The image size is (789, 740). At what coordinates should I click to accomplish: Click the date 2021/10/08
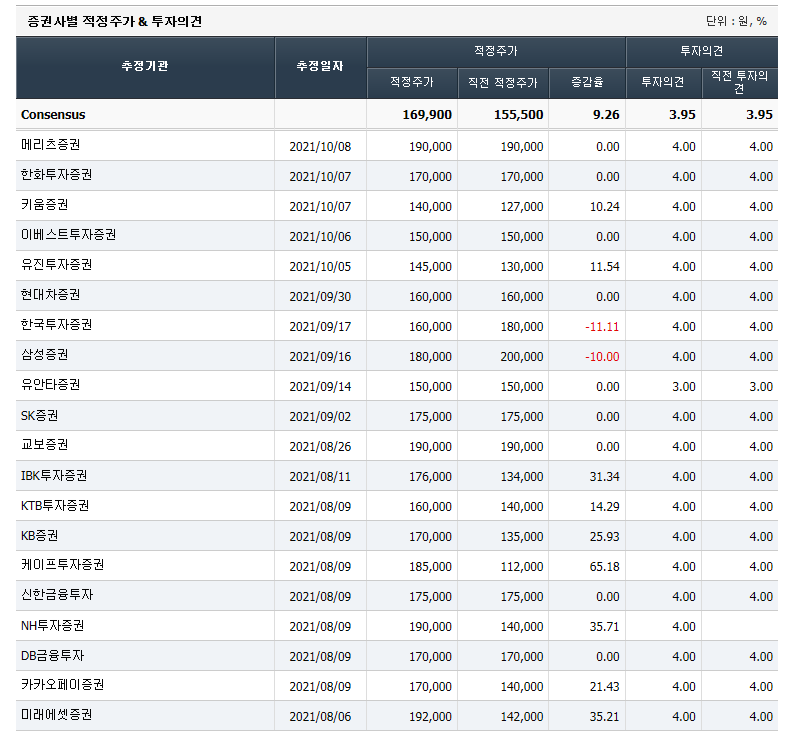(320, 147)
